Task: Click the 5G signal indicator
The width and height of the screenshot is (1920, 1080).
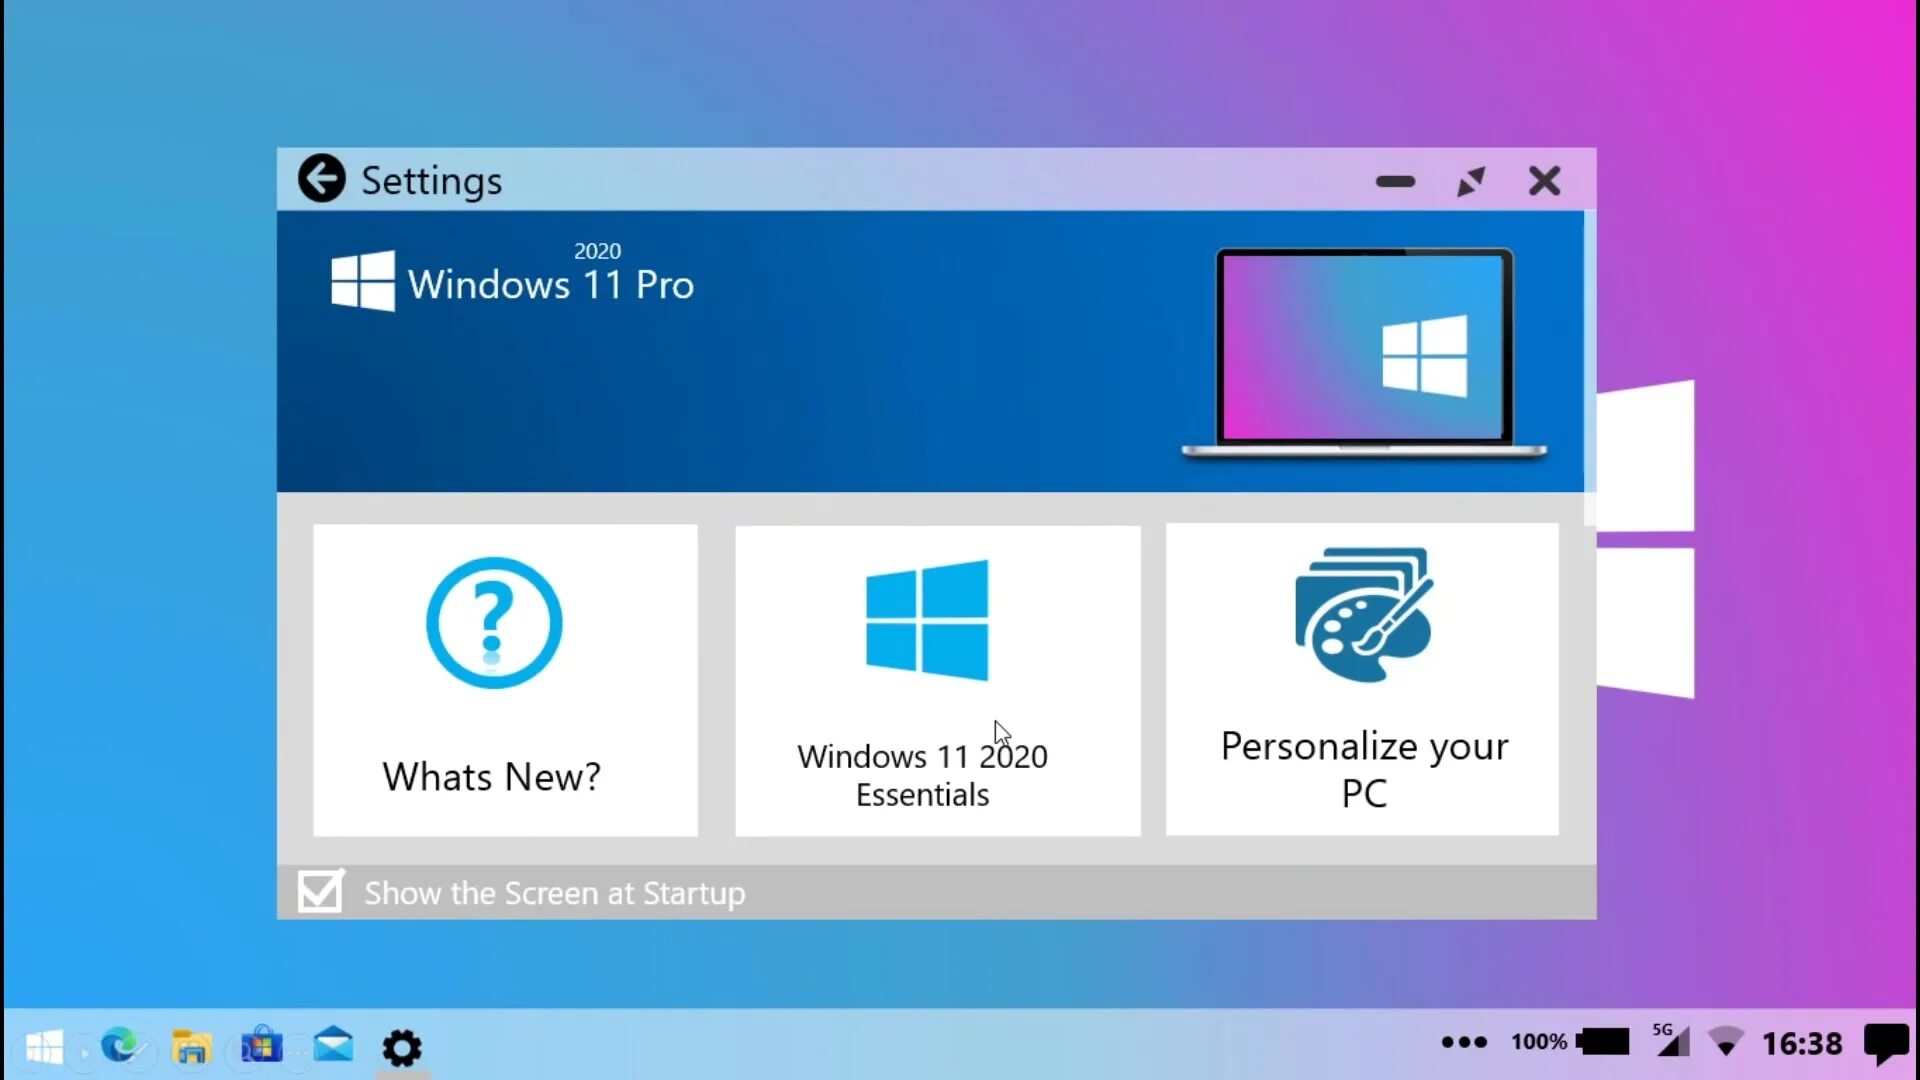Action: (x=1671, y=1040)
